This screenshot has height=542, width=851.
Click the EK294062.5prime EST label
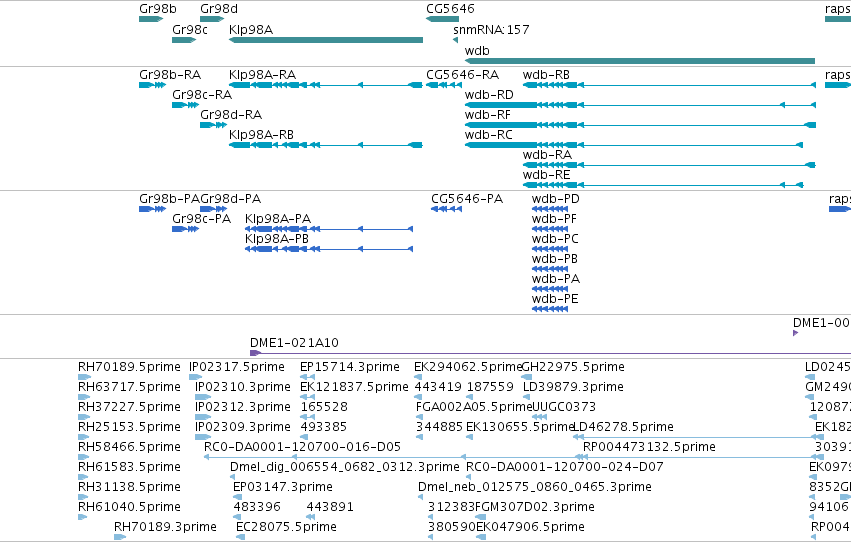[x=467, y=367]
